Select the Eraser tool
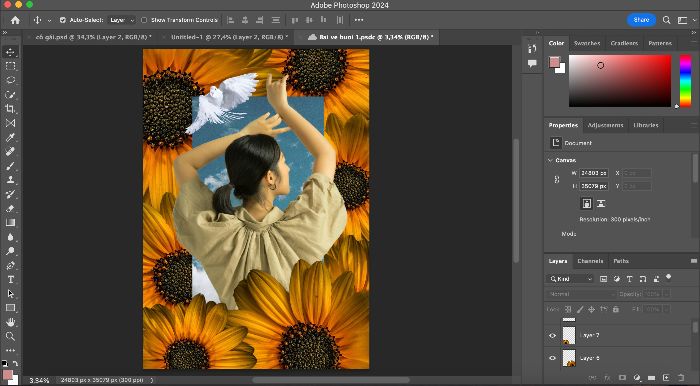 pos(10,208)
